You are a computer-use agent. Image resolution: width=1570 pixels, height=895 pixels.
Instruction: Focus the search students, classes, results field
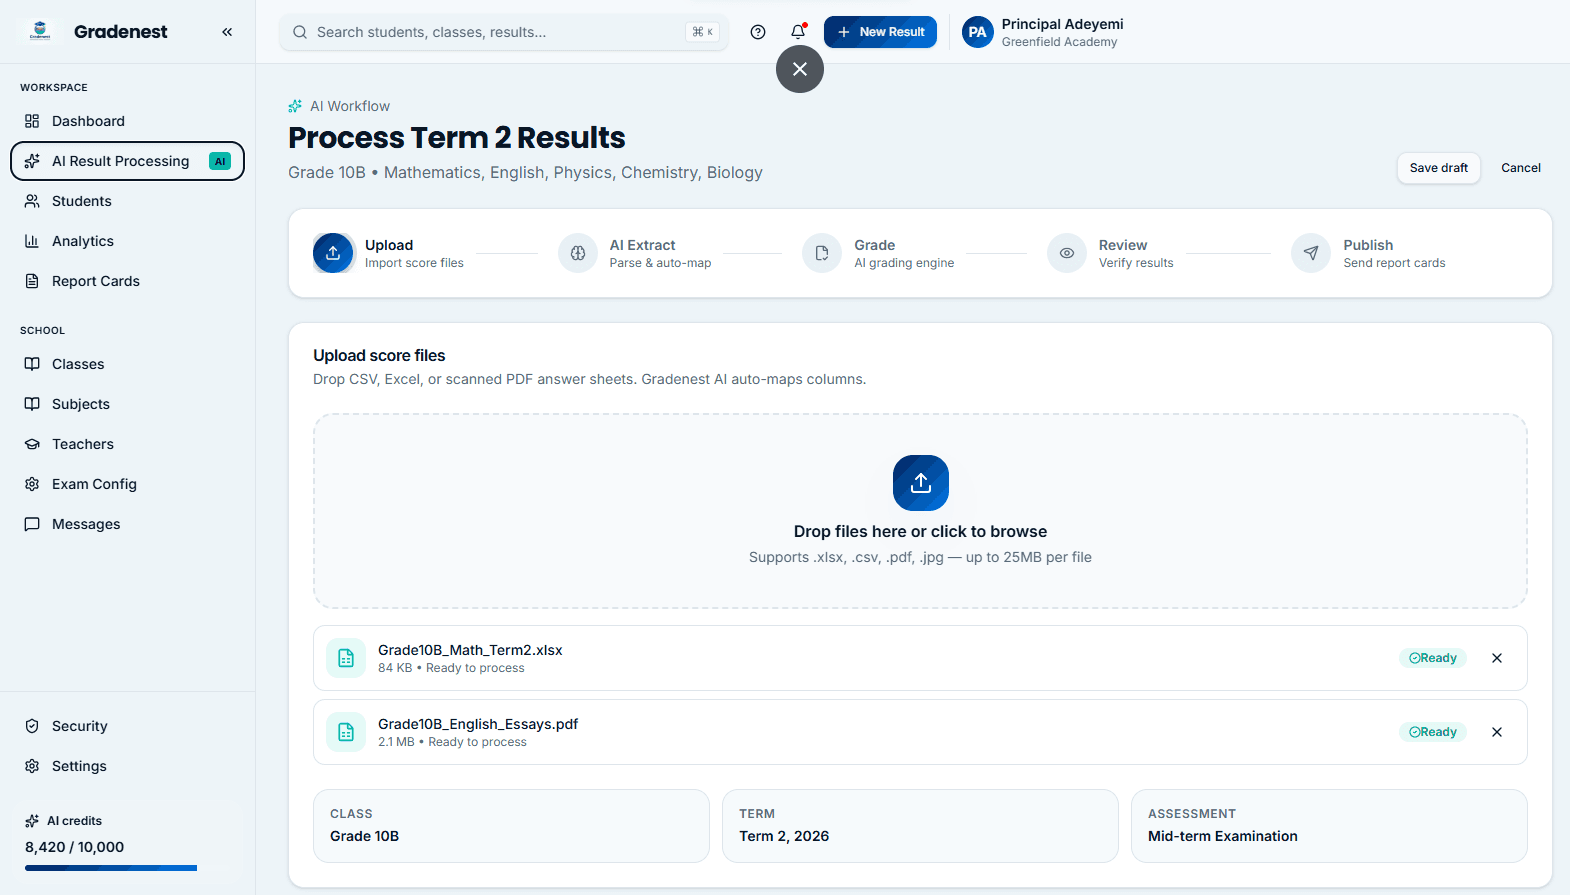tap(504, 32)
